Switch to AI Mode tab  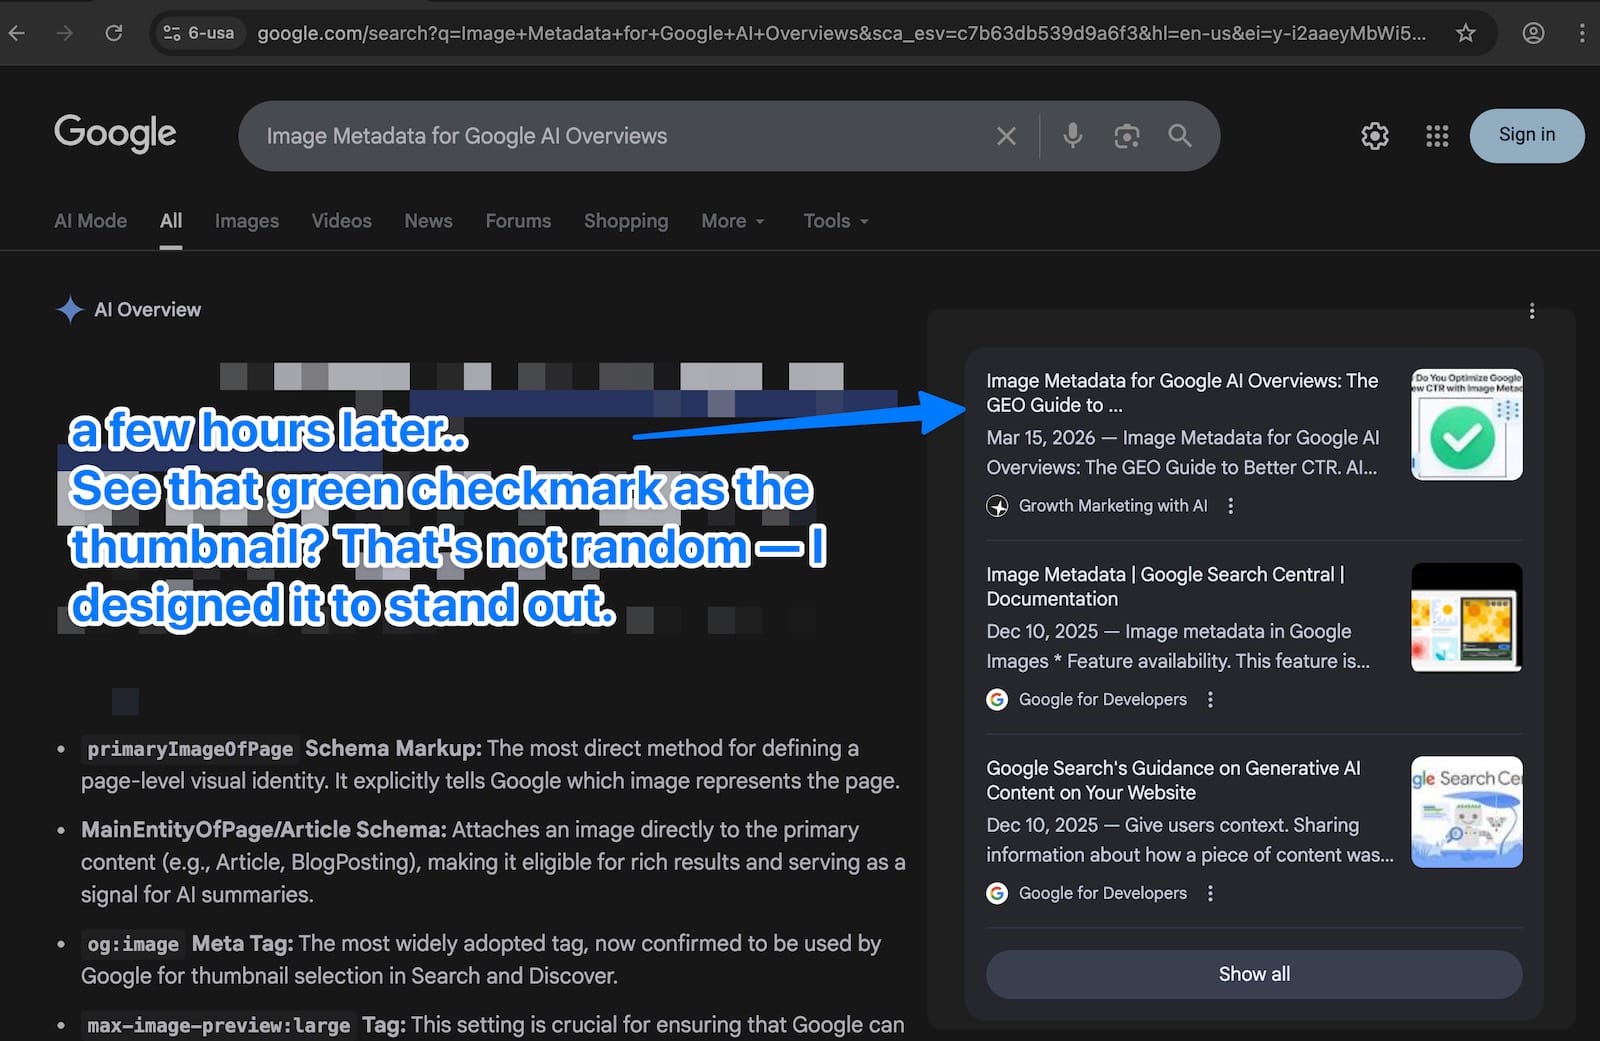click(90, 221)
